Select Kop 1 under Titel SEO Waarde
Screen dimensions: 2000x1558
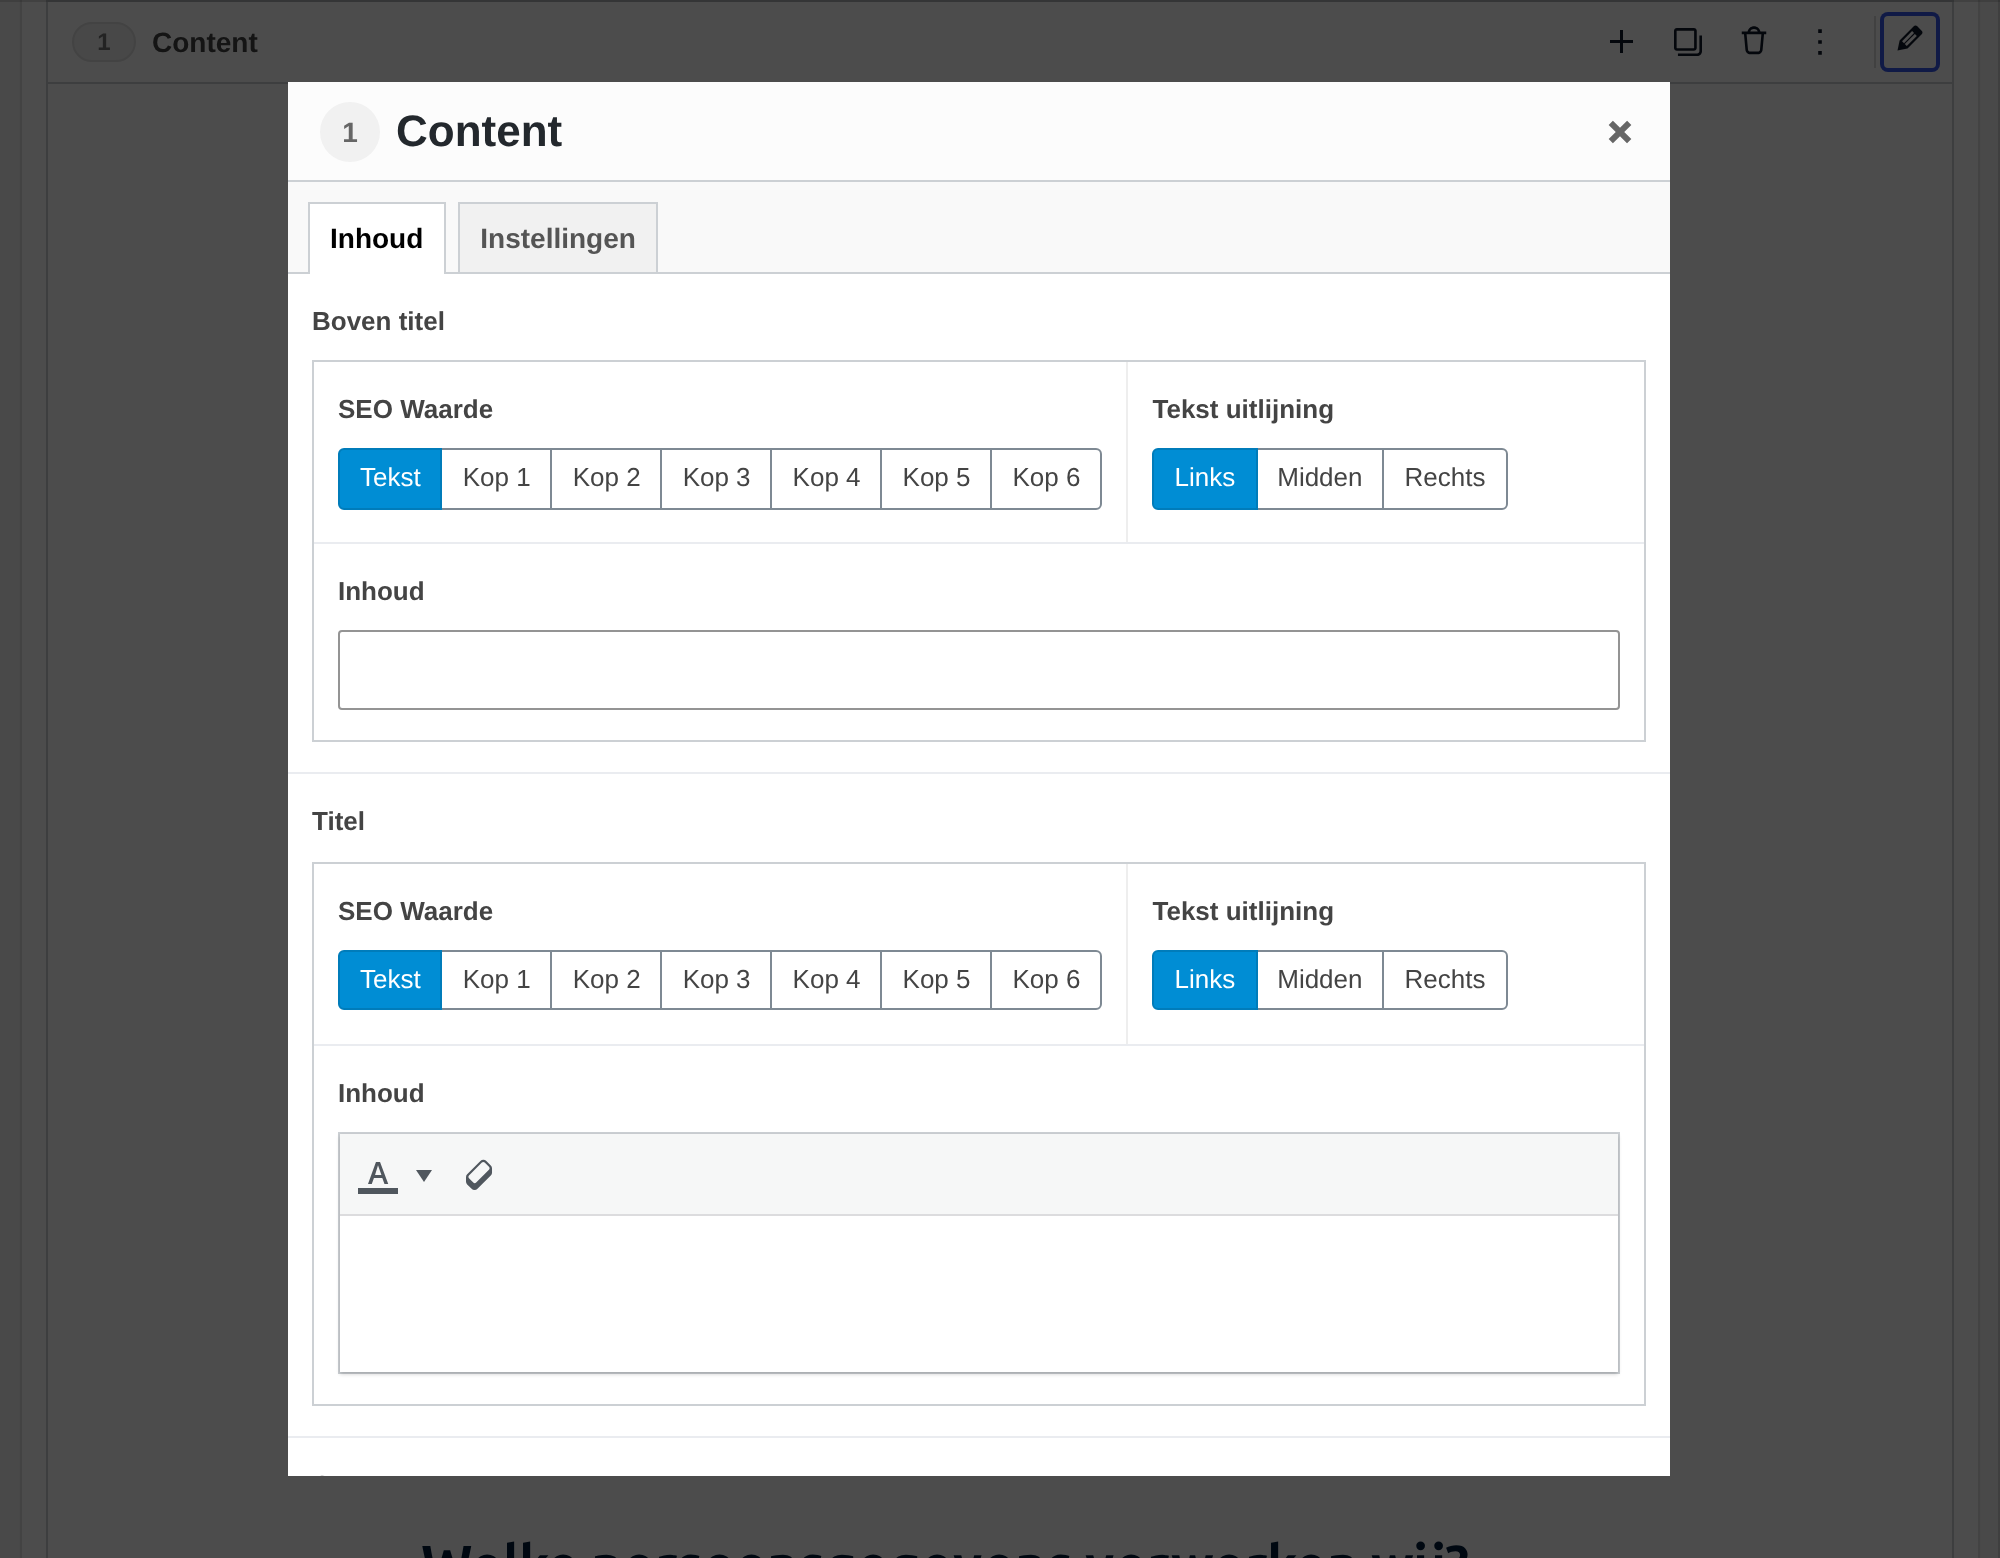point(496,980)
